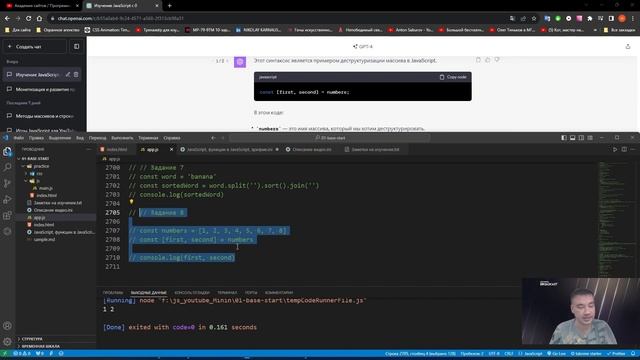Collapse the practice folder in Explorer
The image size is (640, 360).
[23, 166]
